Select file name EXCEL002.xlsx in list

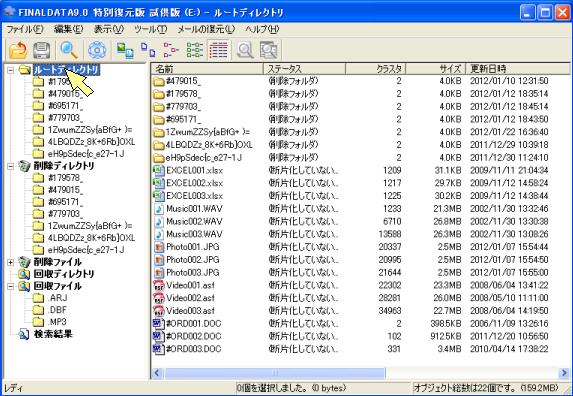coord(194,183)
